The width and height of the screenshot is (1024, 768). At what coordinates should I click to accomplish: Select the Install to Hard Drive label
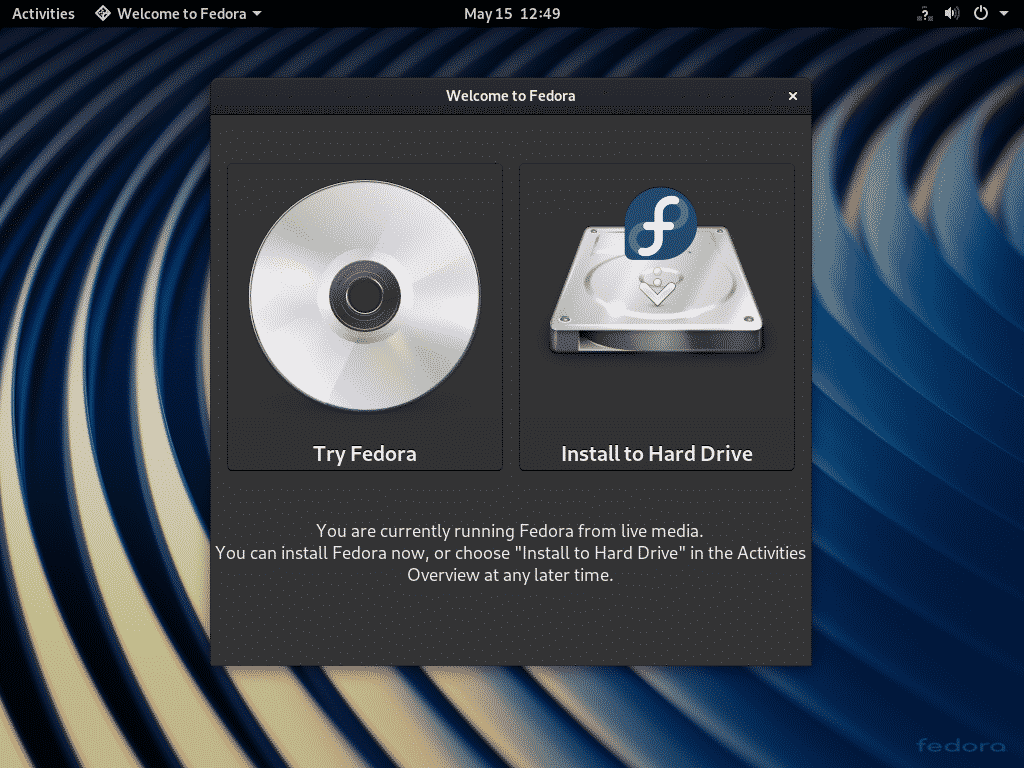[x=656, y=453]
